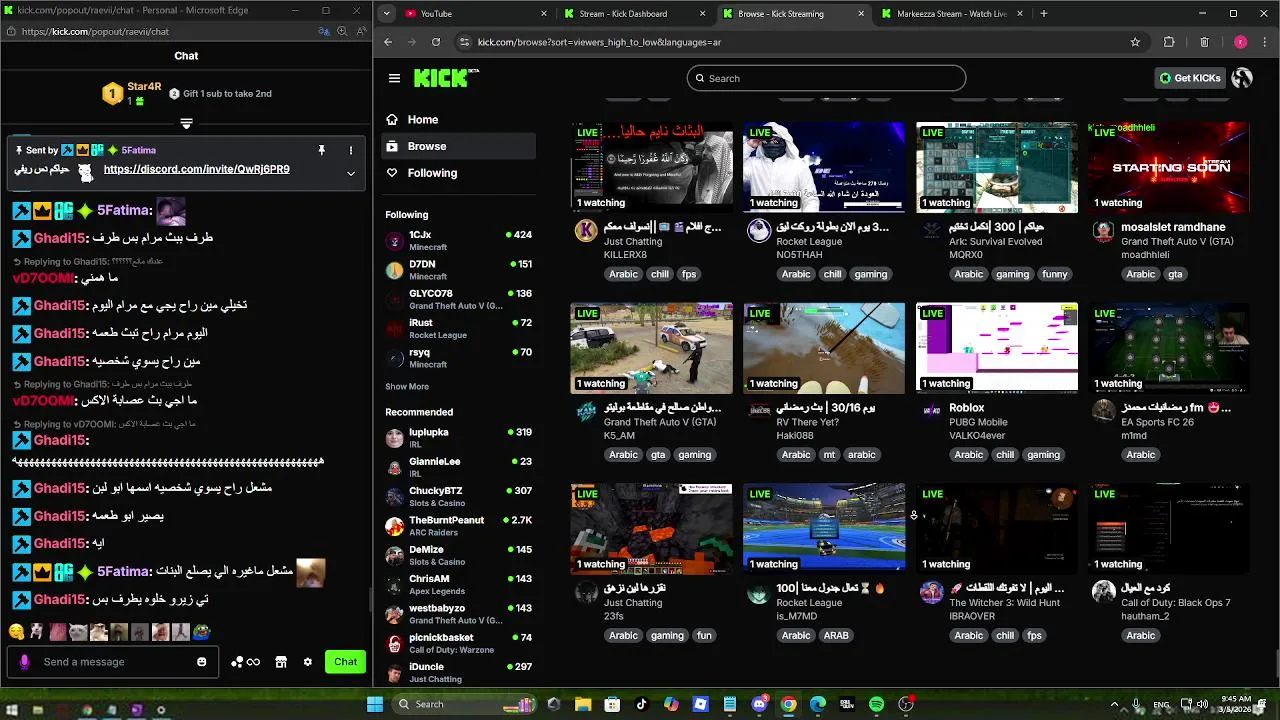This screenshot has height=720, width=1280.
Task: Open the emoji picker in chat box
Action: click(x=202, y=662)
